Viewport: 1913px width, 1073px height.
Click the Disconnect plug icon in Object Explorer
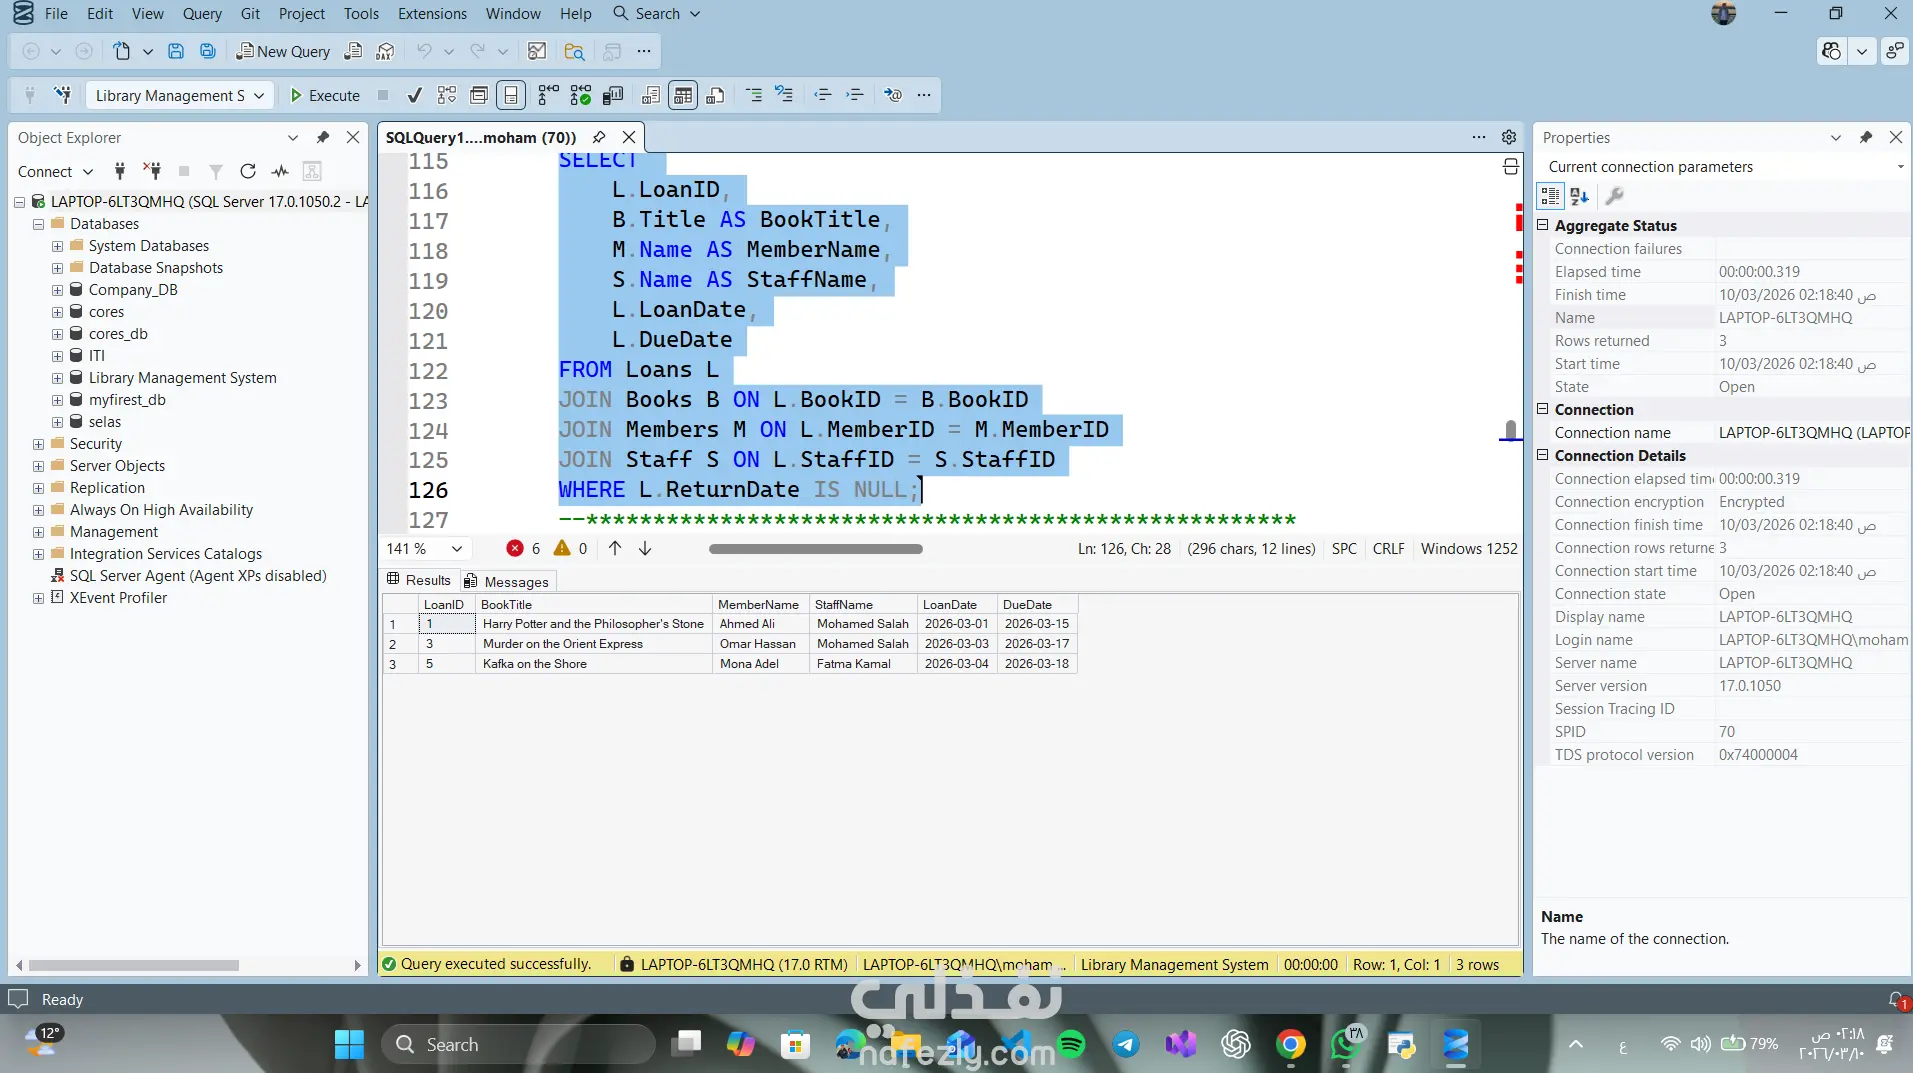pyautogui.click(x=152, y=171)
